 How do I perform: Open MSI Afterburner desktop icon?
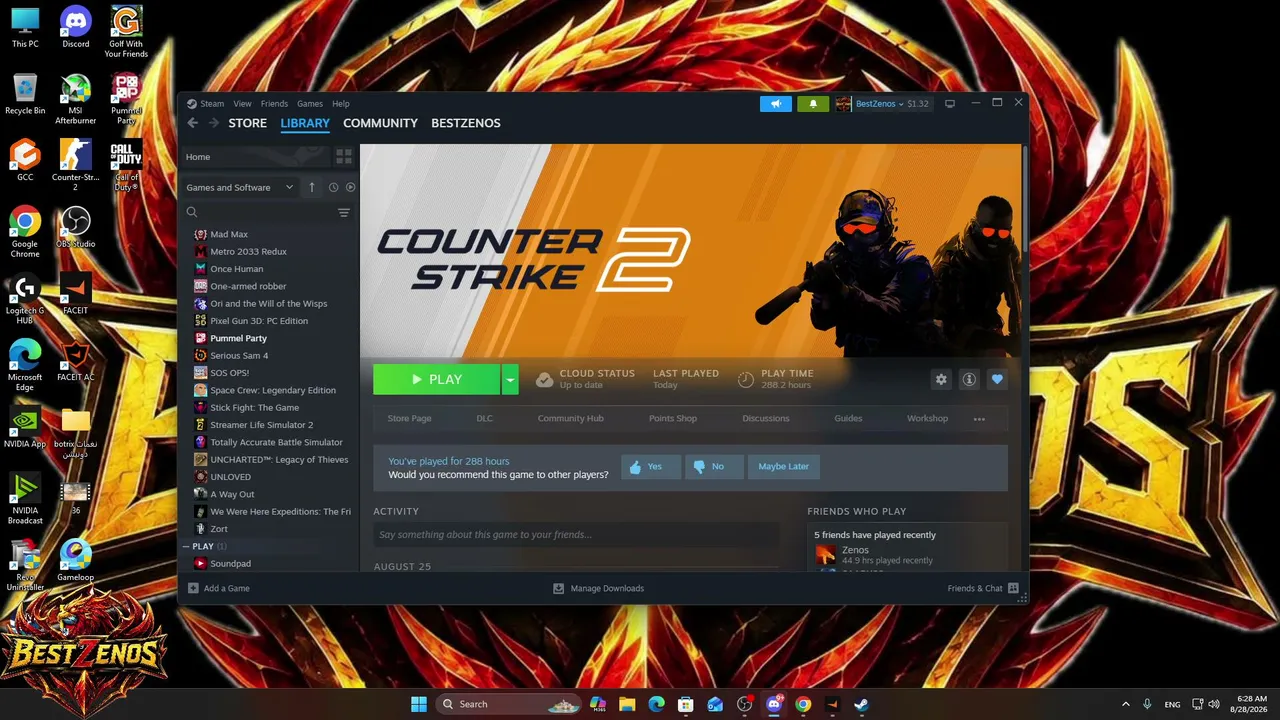(76, 99)
